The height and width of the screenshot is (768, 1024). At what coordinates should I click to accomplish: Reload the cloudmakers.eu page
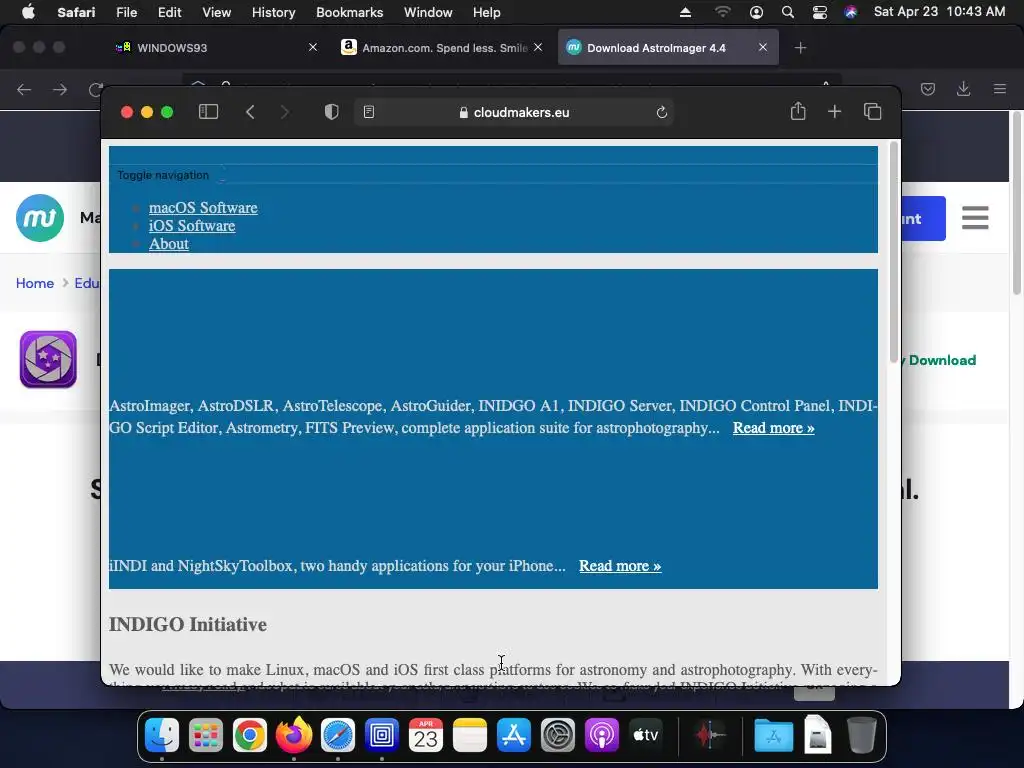662,112
